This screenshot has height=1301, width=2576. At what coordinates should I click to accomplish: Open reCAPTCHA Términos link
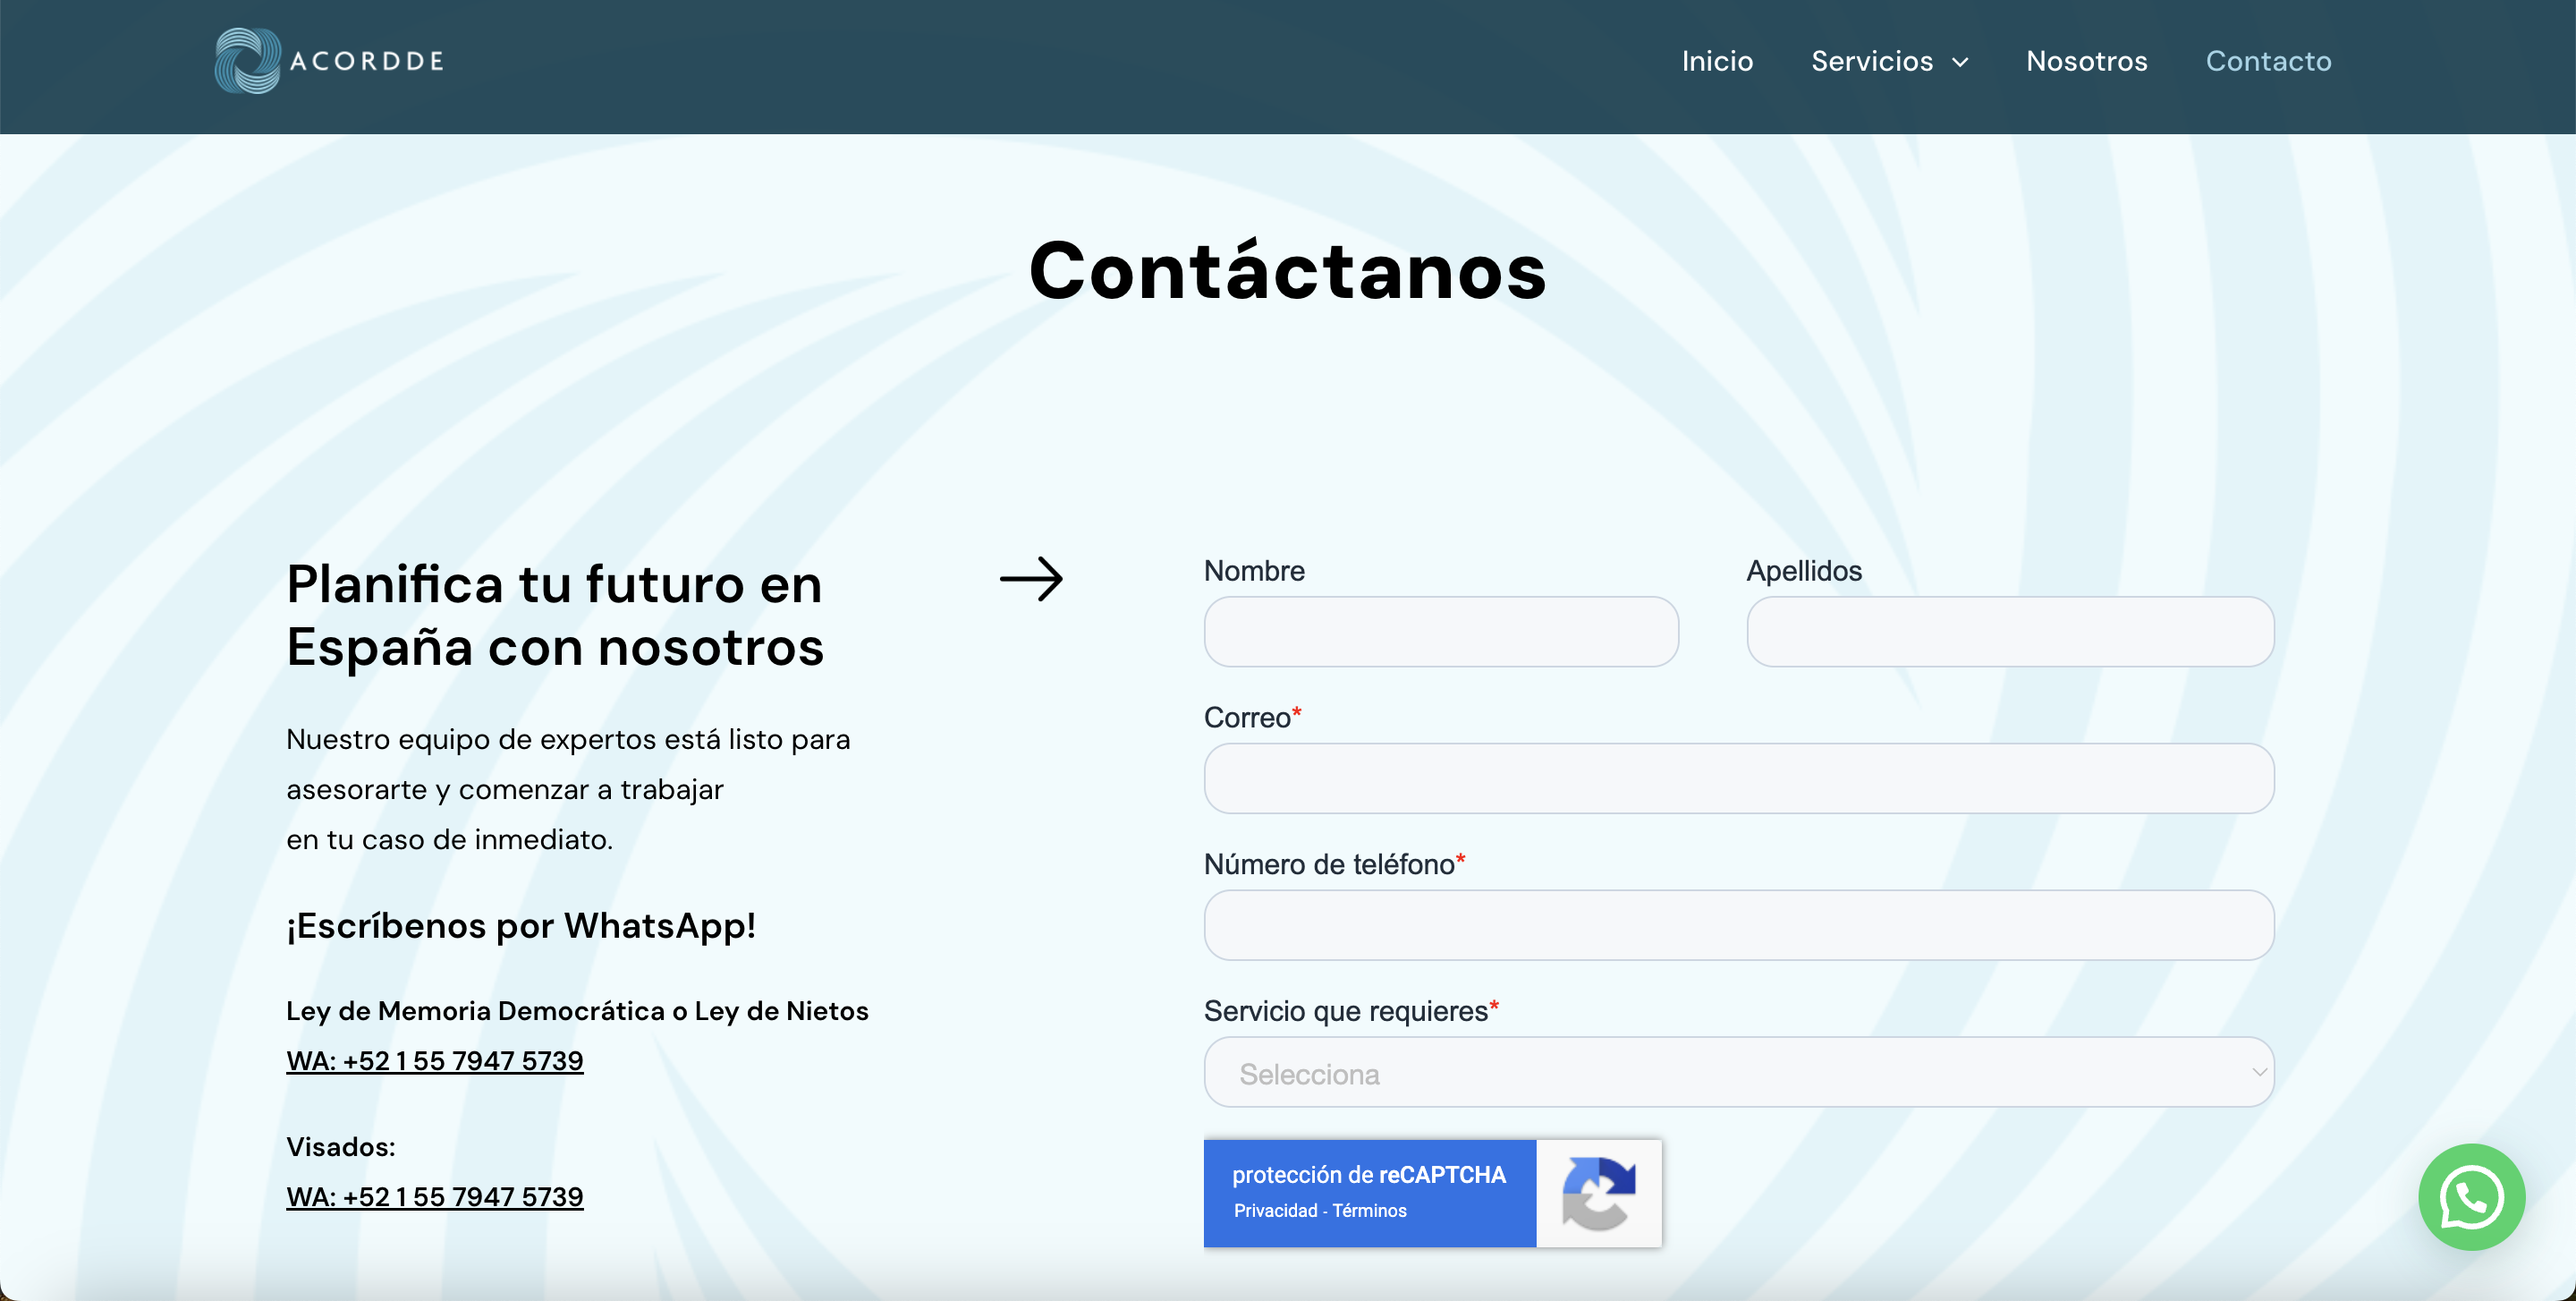pos(1369,1210)
